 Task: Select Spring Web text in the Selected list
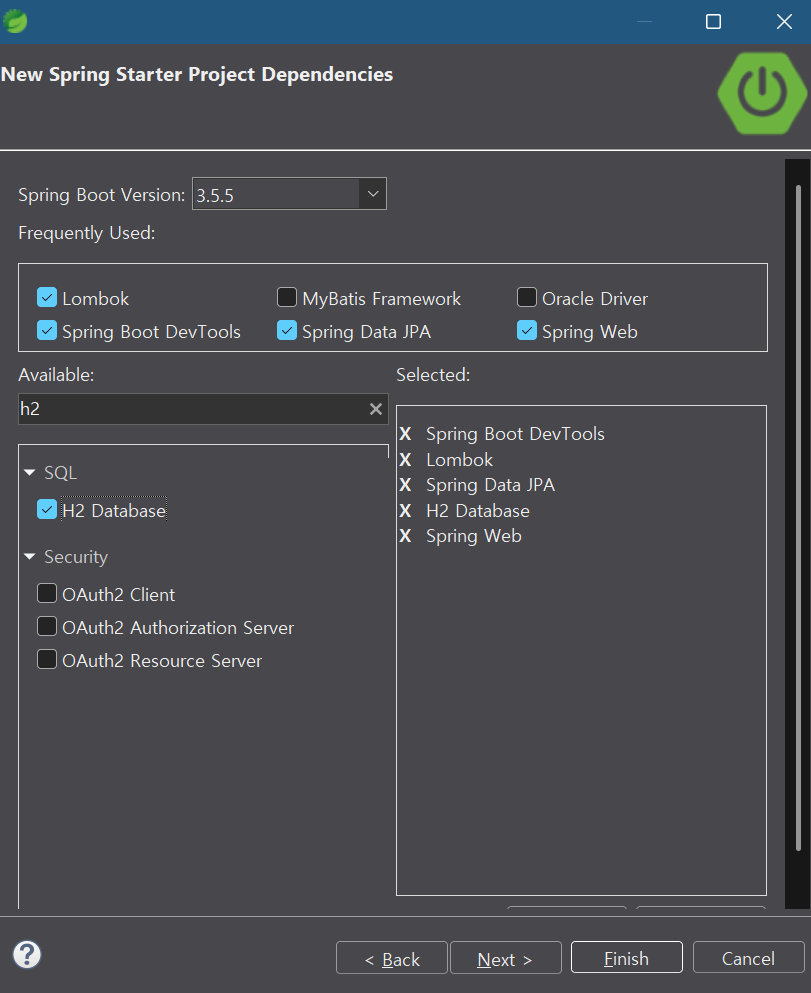pos(474,536)
